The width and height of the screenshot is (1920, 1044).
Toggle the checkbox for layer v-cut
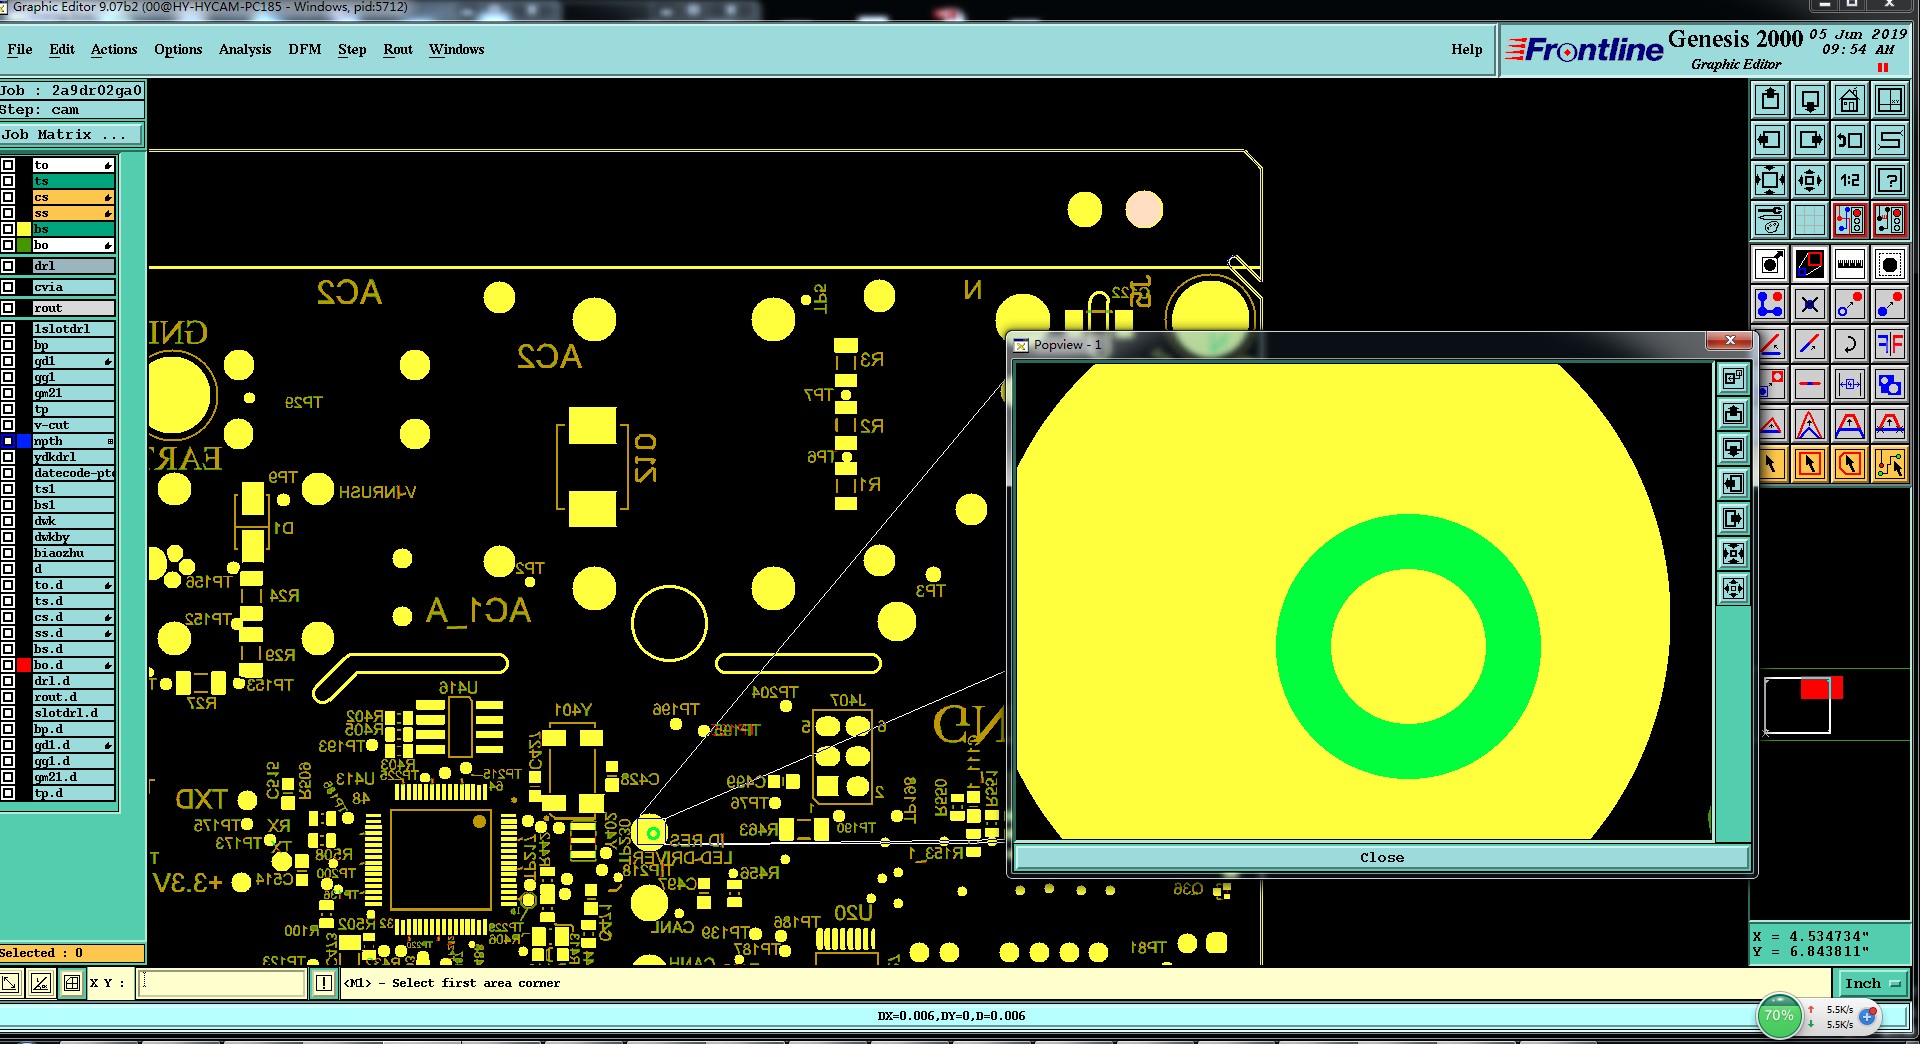[x=8, y=425]
